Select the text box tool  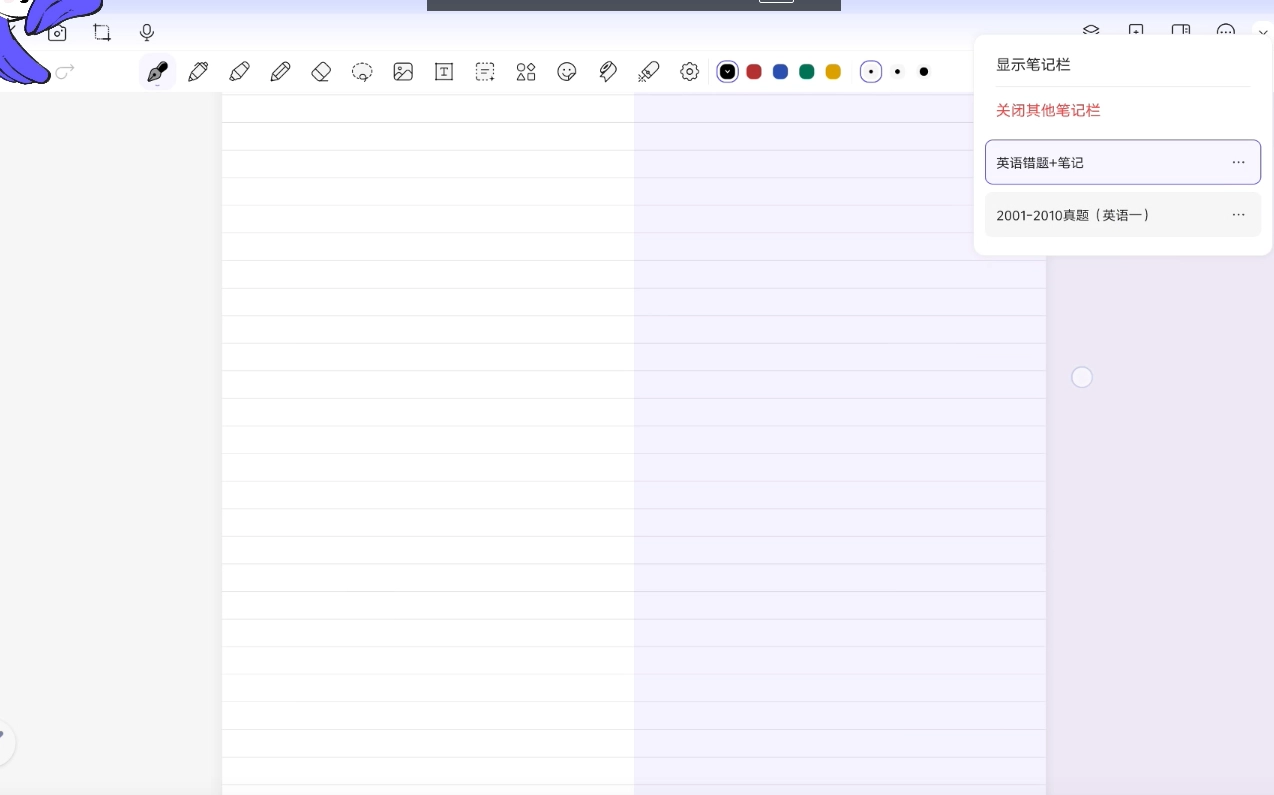444,72
